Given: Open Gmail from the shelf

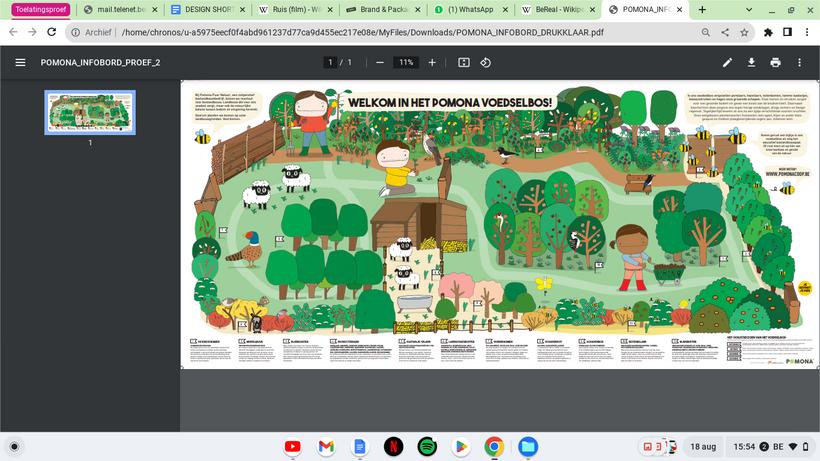Looking at the screenshot, I should point(326,446).
